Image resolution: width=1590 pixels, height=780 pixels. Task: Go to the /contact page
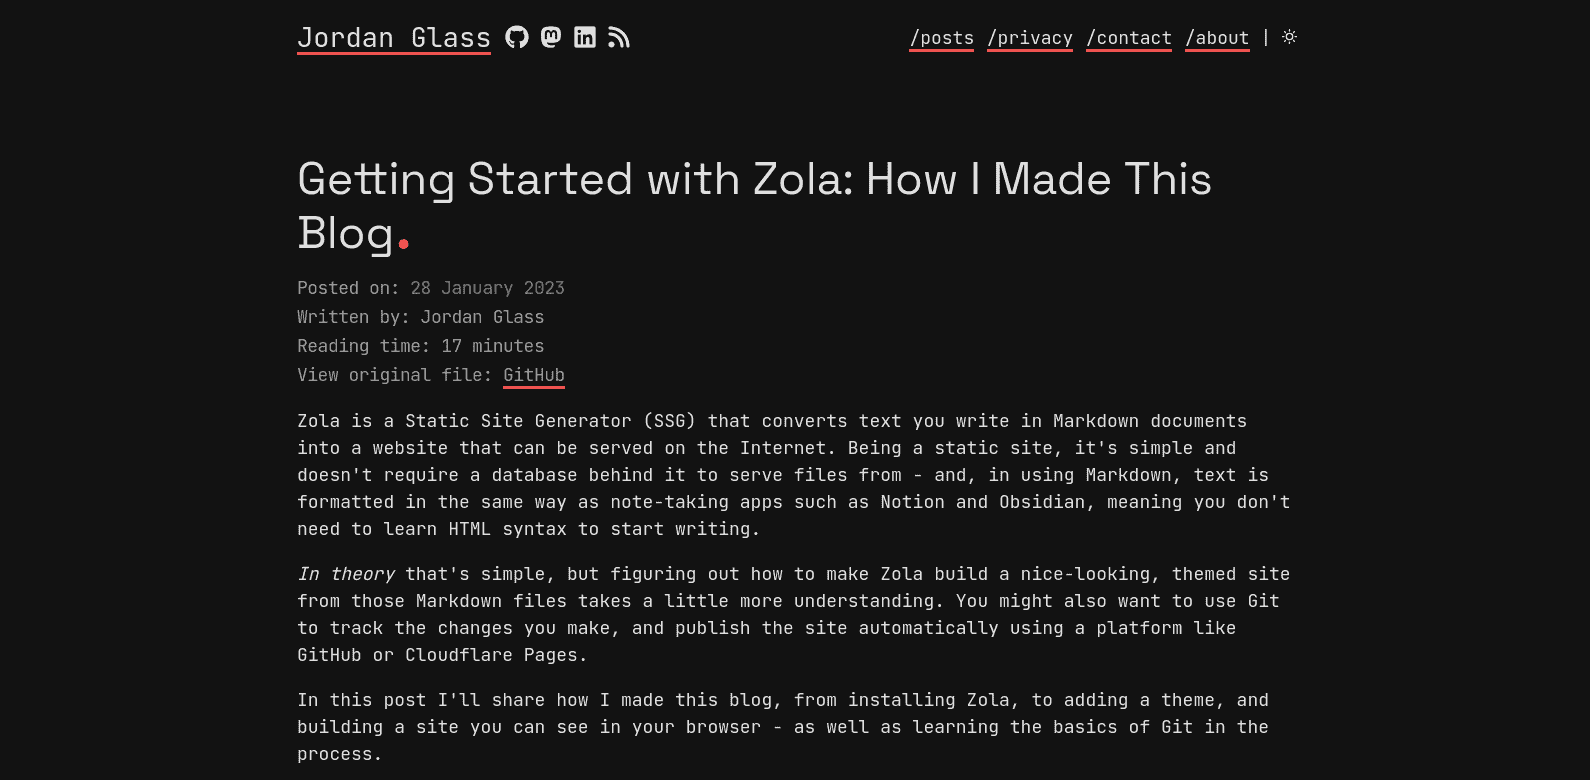[x=1128, y=38]
